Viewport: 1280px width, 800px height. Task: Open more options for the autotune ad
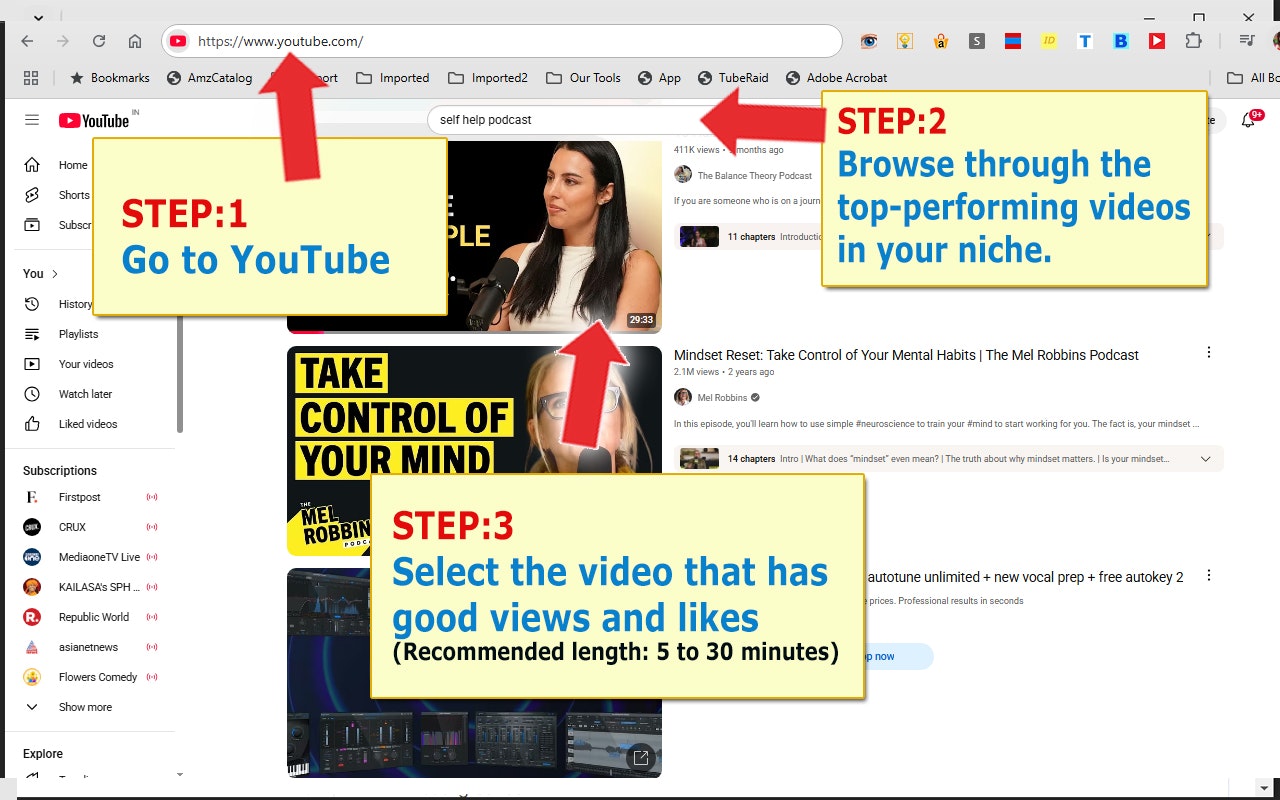click(1209, 576)
